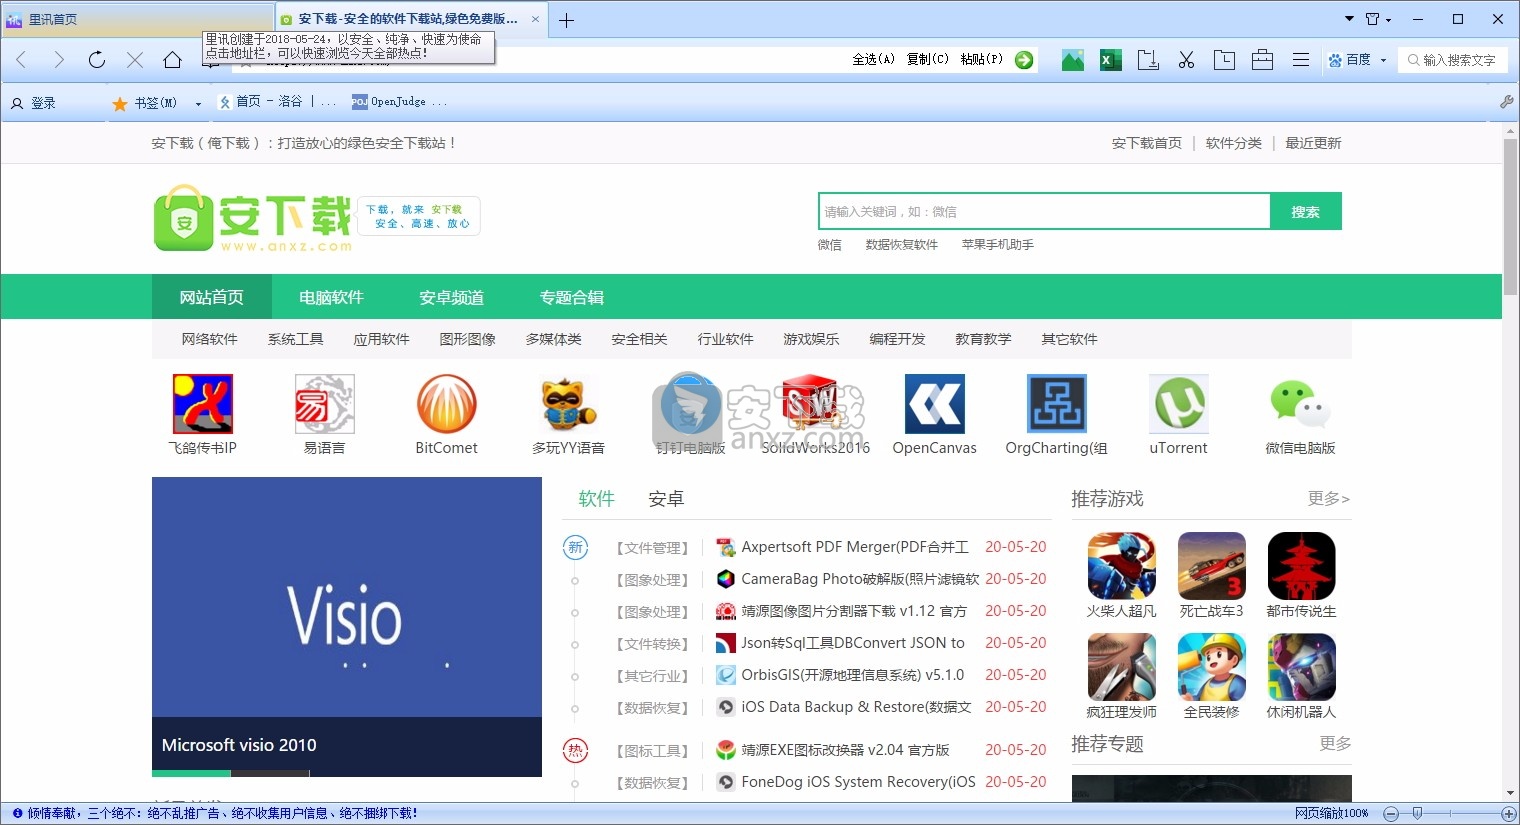This screenshot has width=1520, height=825.
Task: Go to browser home page icon
Action: pyautogui.click(x=172, y=60)
